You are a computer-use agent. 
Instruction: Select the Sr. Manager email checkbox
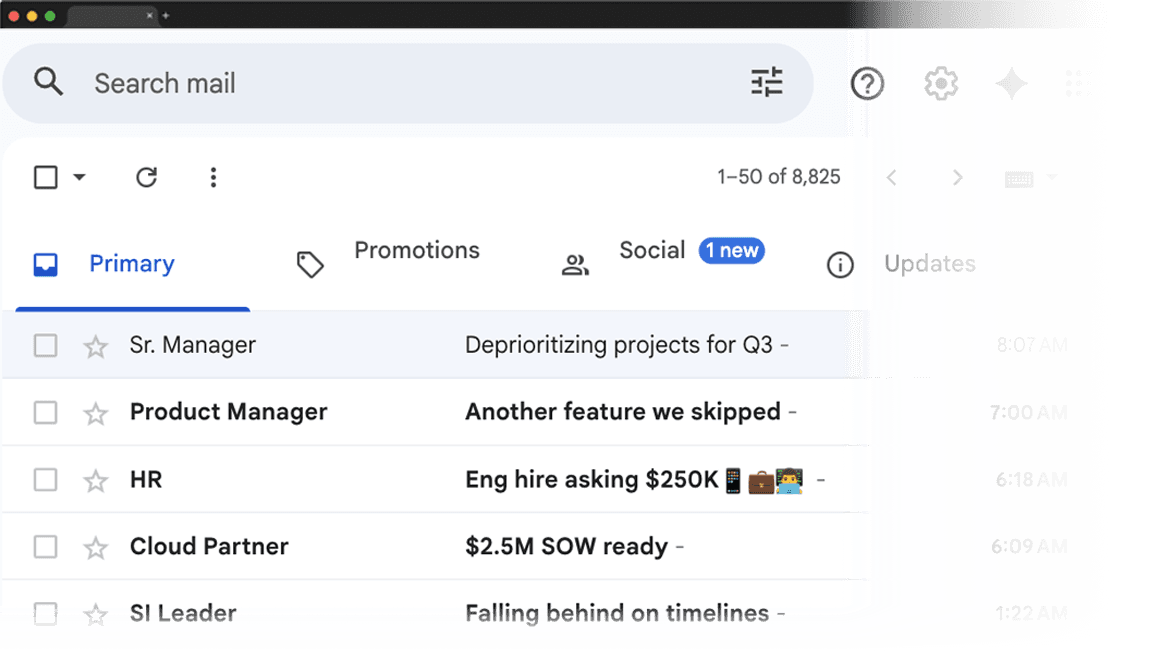46,345
